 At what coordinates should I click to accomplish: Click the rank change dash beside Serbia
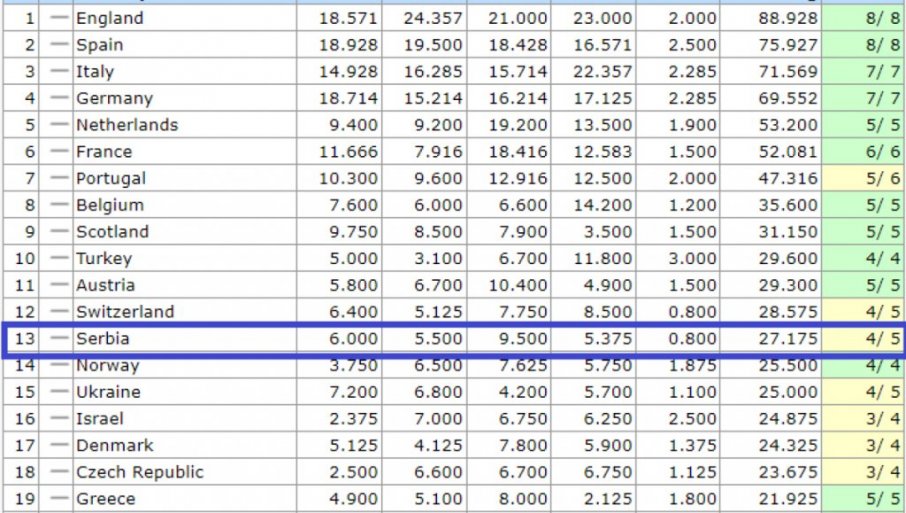point(59,339)
